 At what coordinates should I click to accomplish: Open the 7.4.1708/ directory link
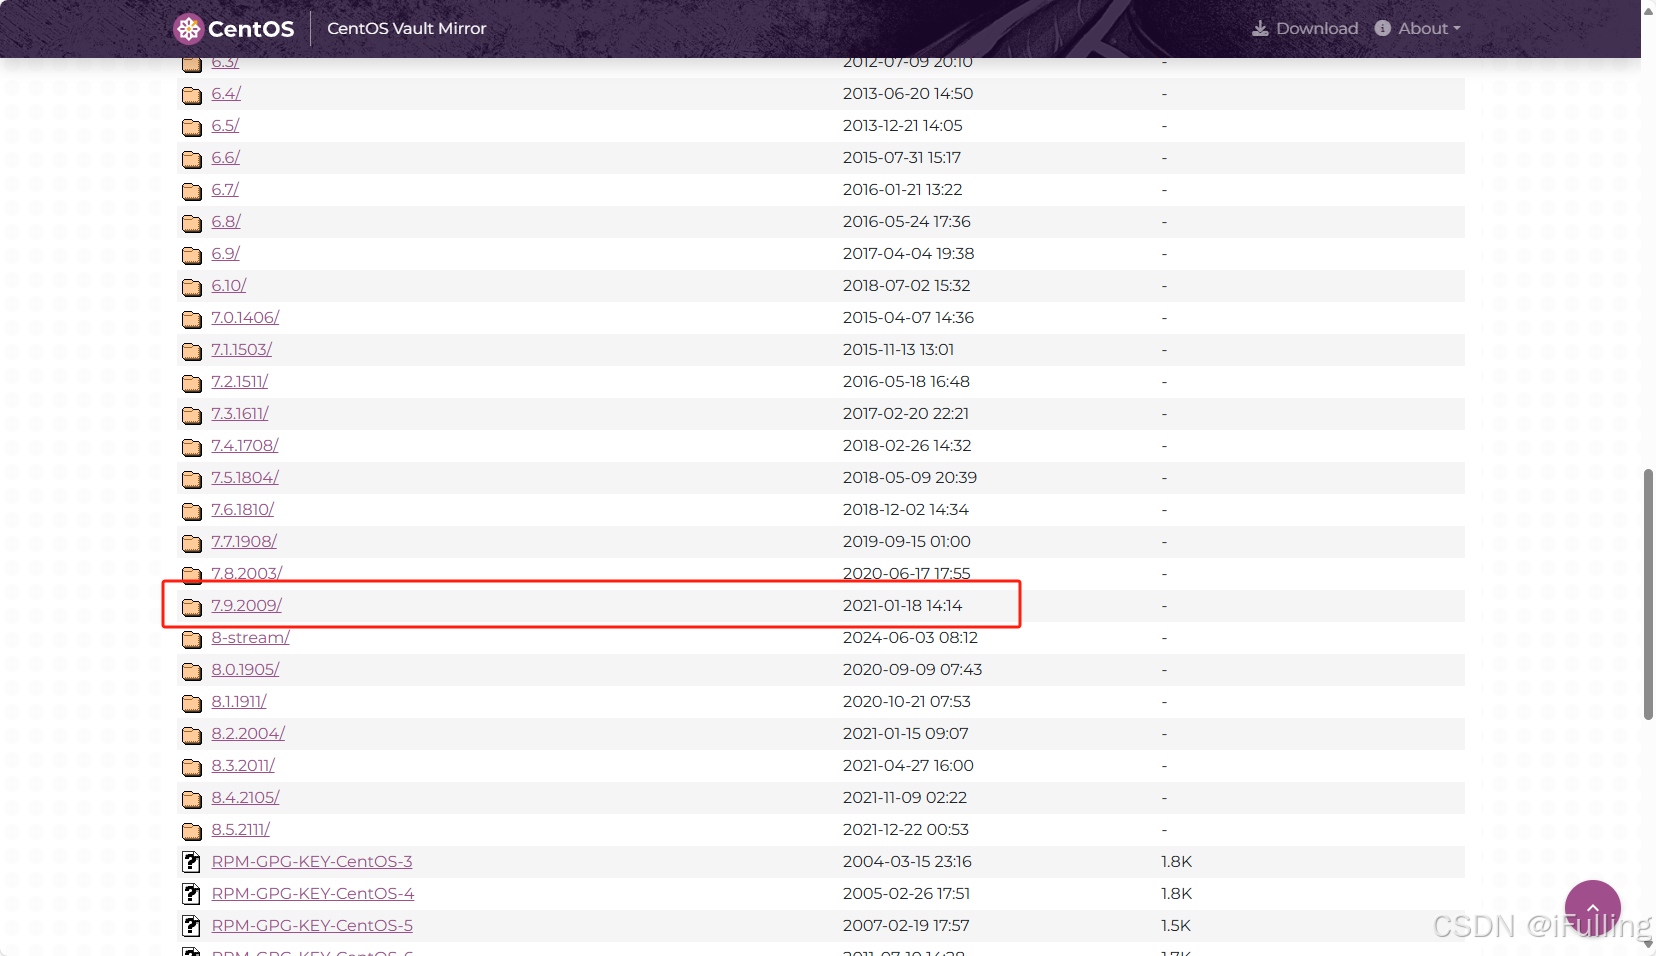(x=245, y=445)
